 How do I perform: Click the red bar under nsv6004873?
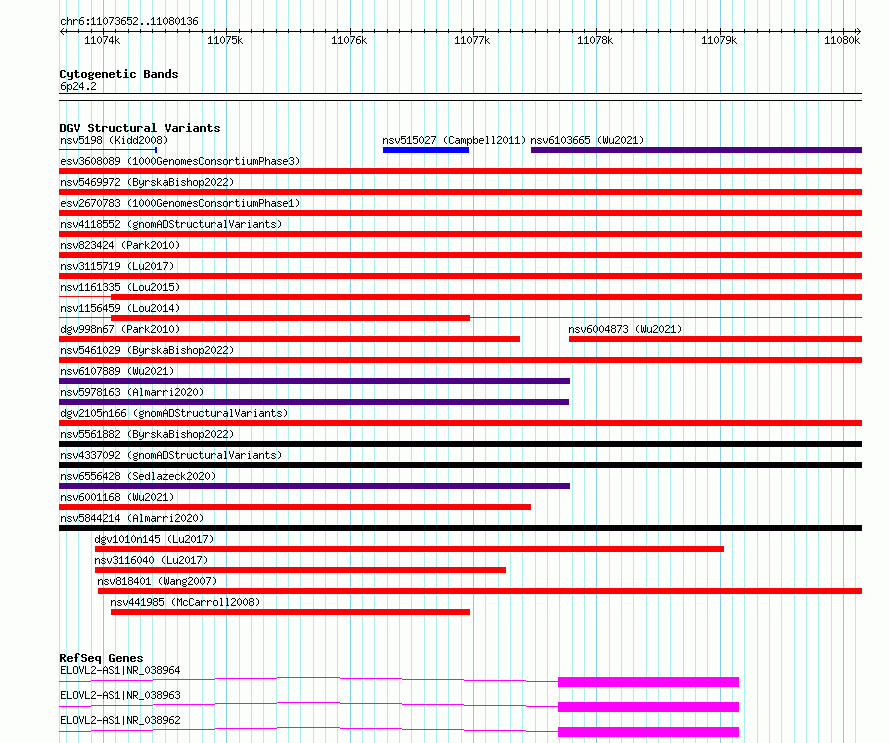715,339
